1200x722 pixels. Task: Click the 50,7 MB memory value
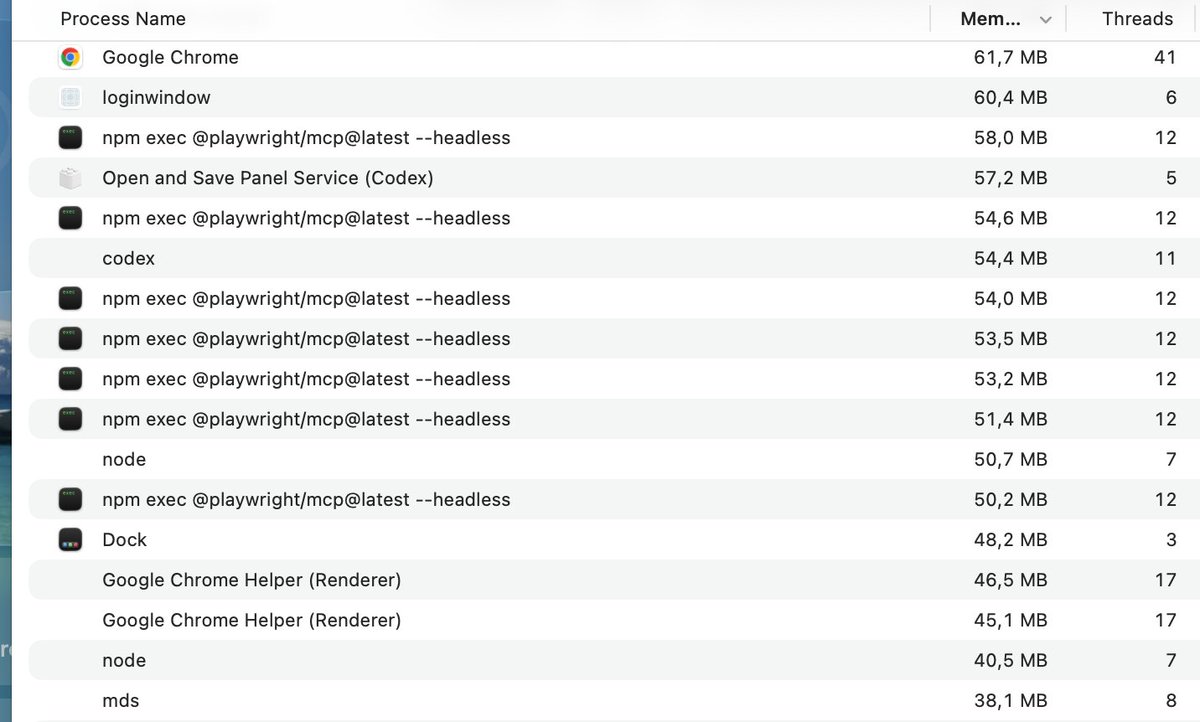pyautogui.click(x=1011, y=459)
